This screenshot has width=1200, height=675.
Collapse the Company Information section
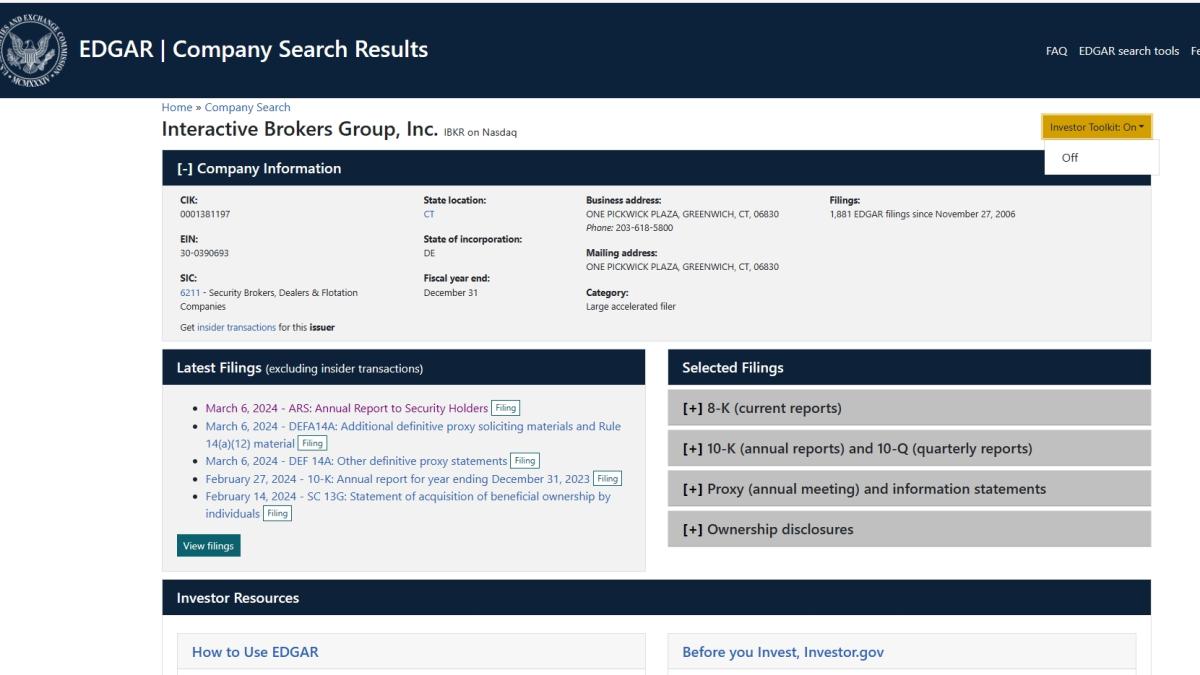point(185,168)
